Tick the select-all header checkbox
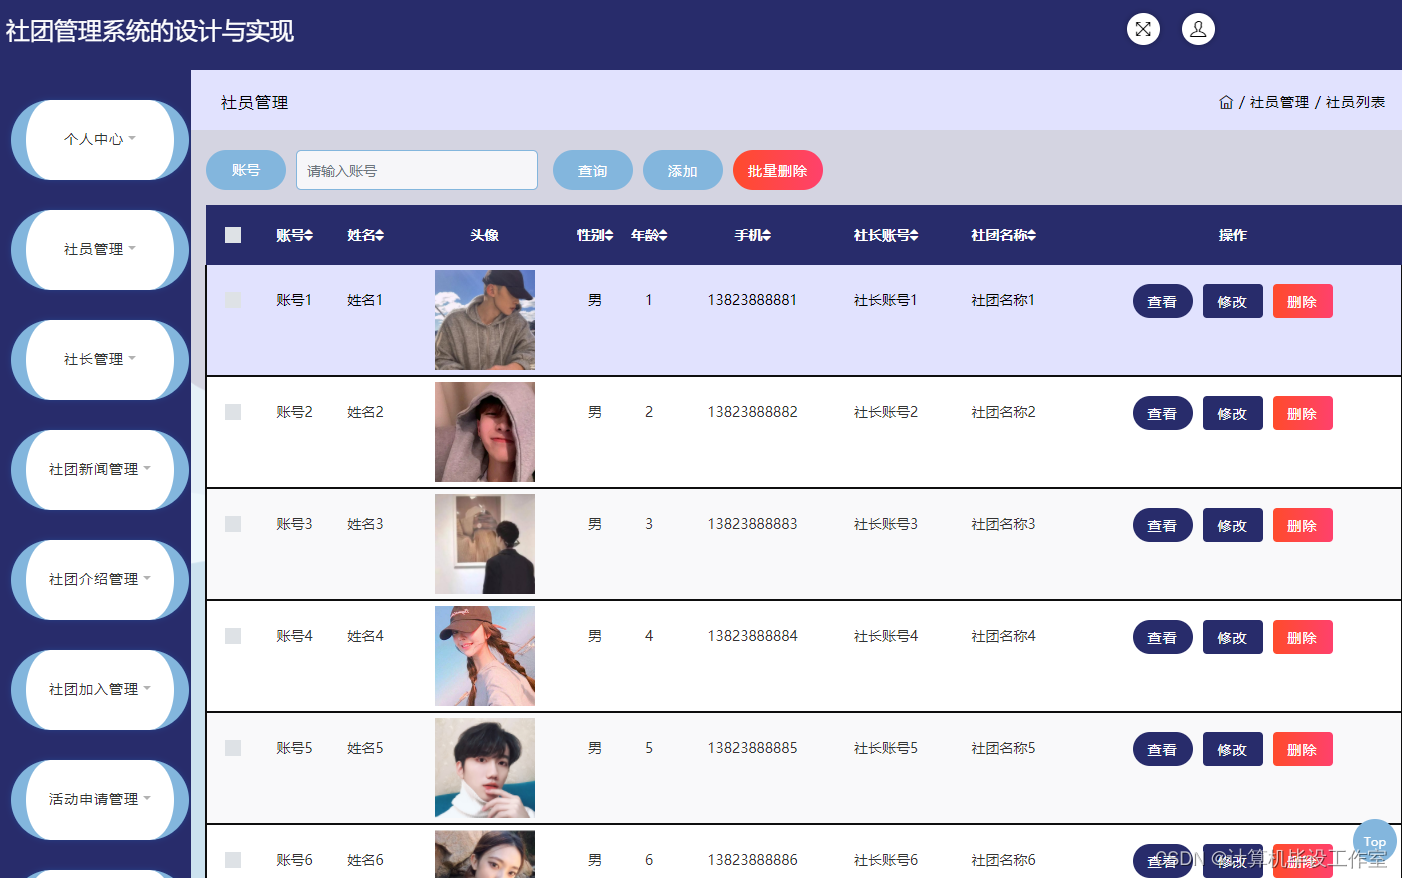The height and width of the screenshot is (878, 1402). pos(233,235)
